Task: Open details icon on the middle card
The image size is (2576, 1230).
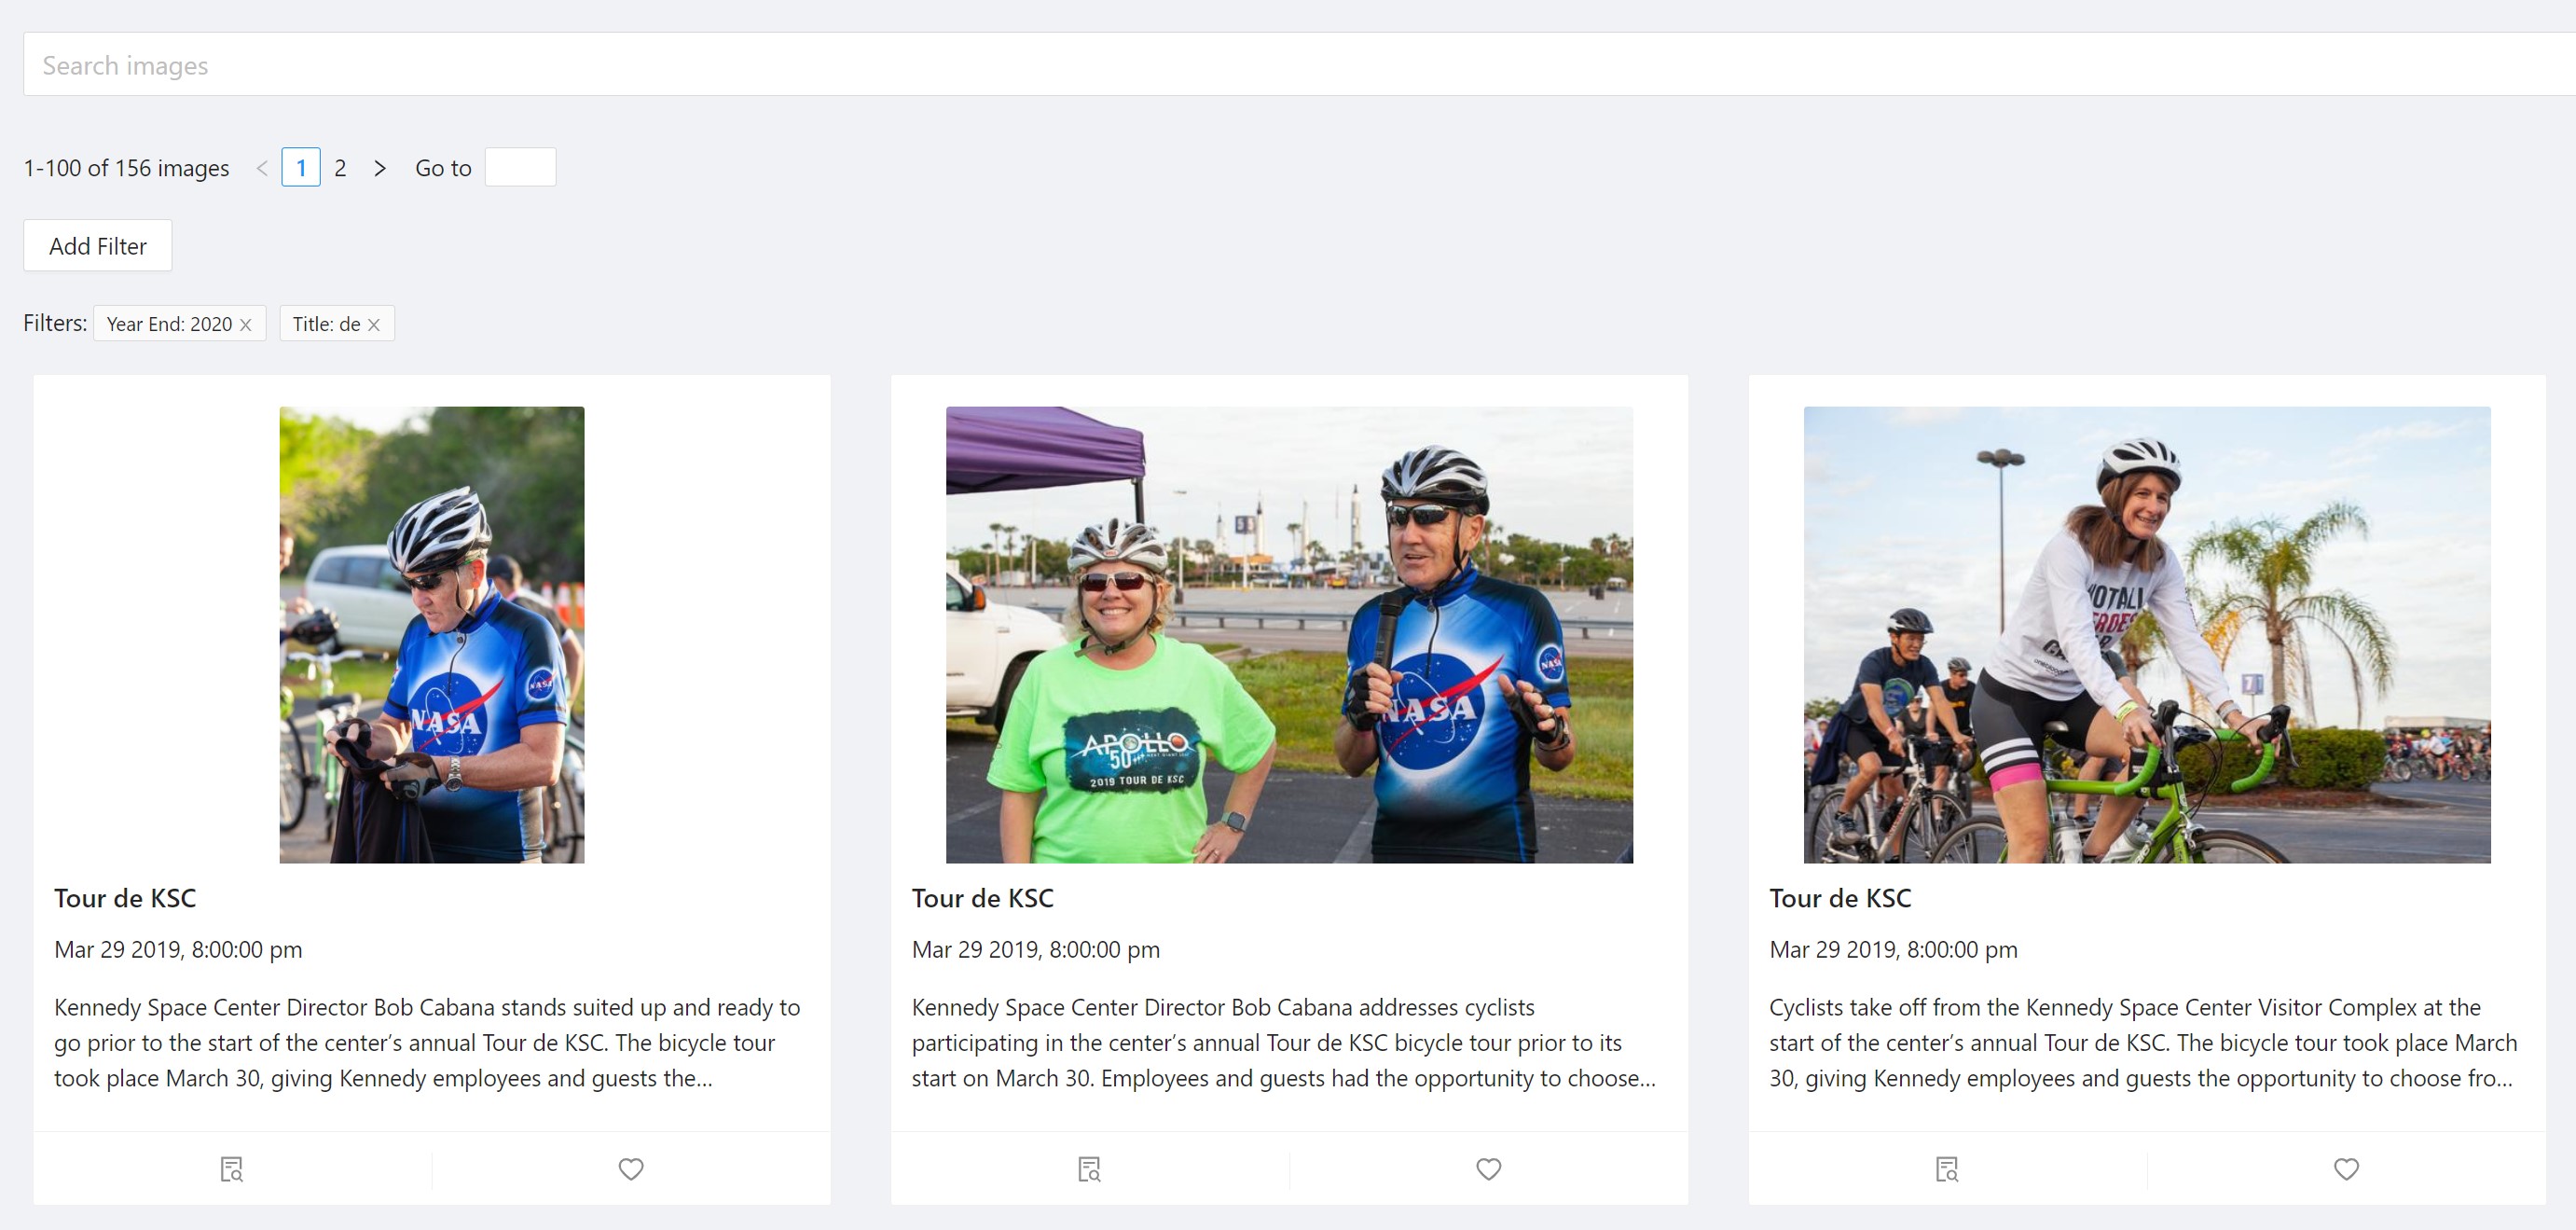Action: tap(1090, 1169)
